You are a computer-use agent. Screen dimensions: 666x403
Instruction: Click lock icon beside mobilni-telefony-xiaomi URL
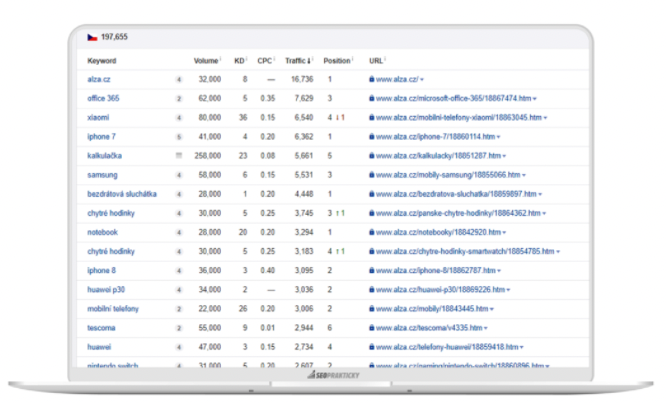(372, 117)
